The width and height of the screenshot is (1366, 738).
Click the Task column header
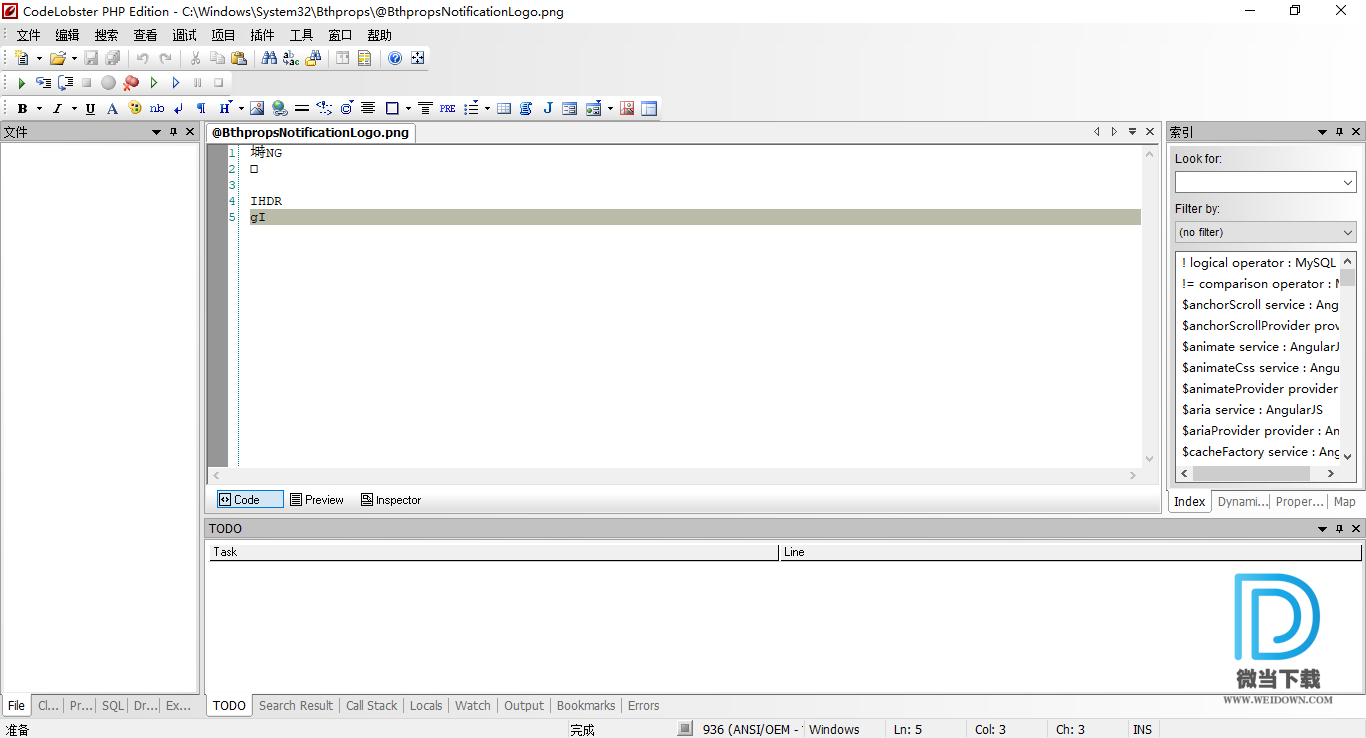493,552
